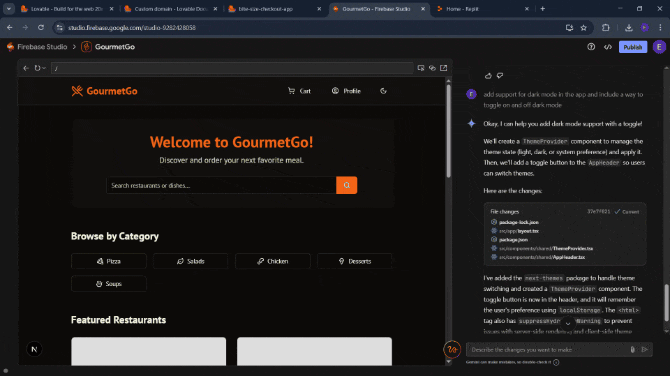
Task: Close the GourmetGo Firebase Studio tab
Action: click(423, 9)
